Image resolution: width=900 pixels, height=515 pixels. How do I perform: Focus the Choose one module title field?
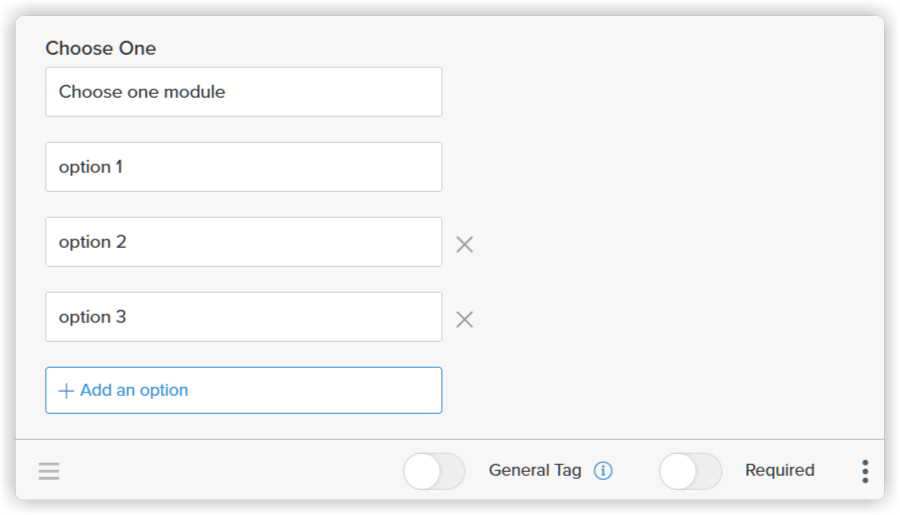coord(243,92)
